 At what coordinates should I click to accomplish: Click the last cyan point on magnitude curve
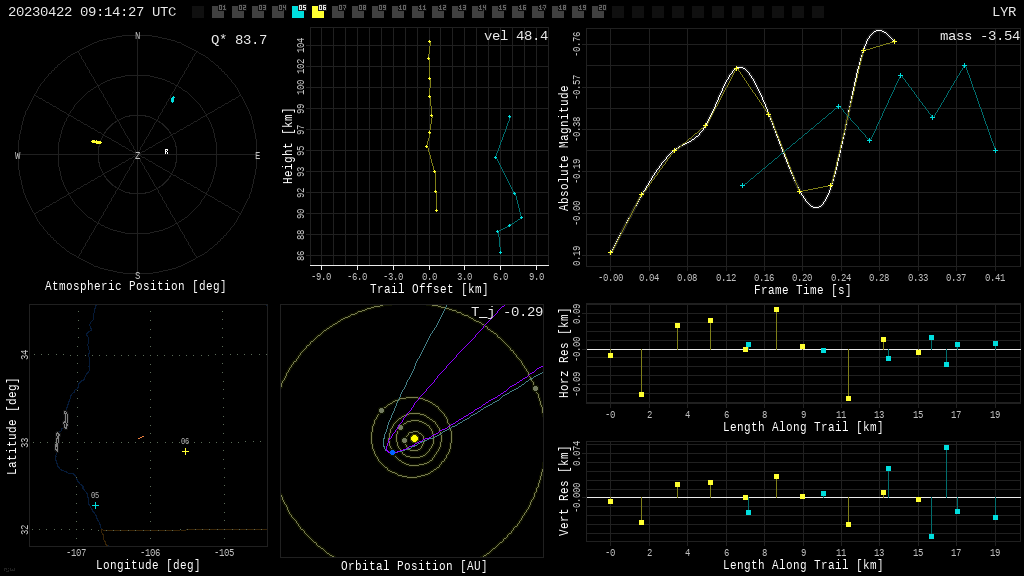click(x=995, y=150)
